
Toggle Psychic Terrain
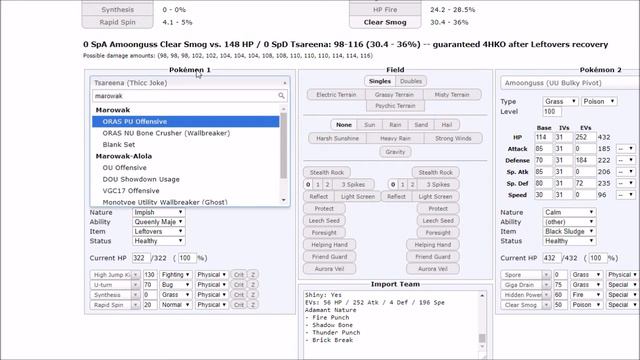[395, 106]
